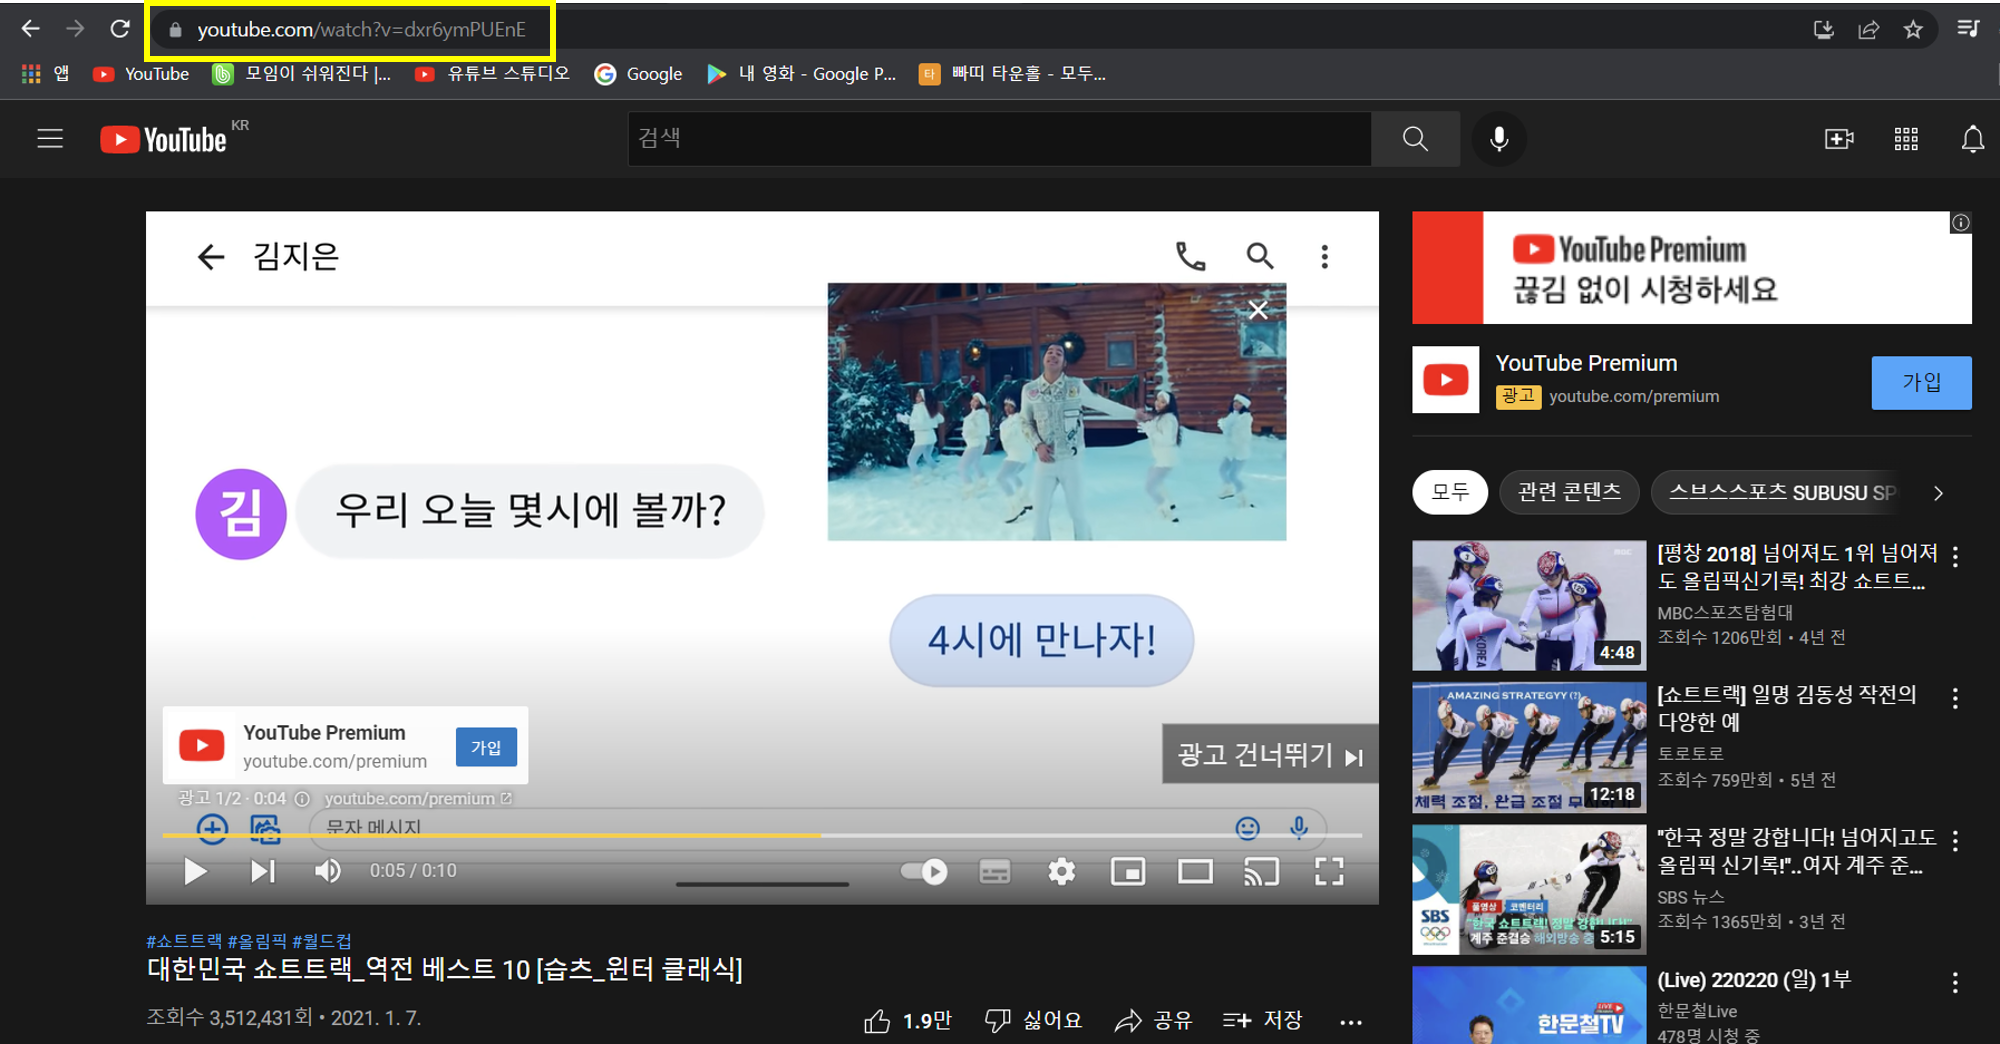Viewport: 2000px width, 1044px height.
Task: Open the youtube.com/premium link under the ad
Action: click(418, 798)
